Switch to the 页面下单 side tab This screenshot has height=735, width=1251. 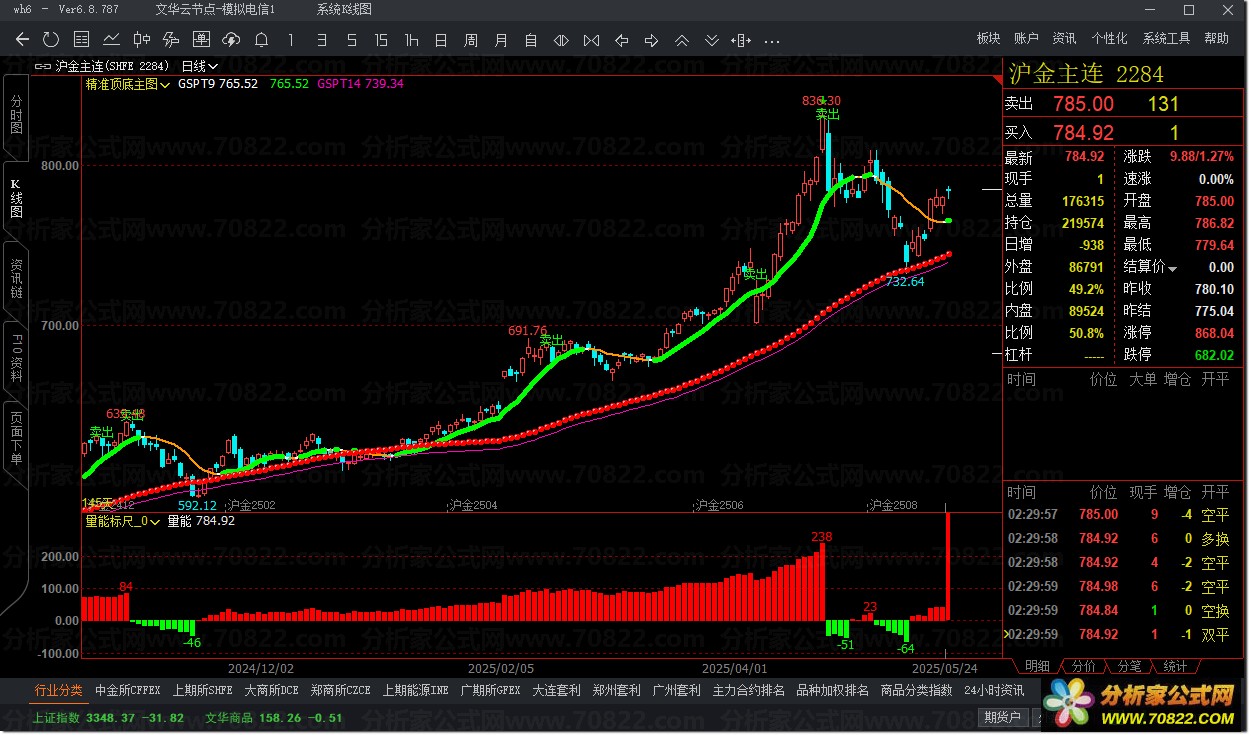point(15,438)
